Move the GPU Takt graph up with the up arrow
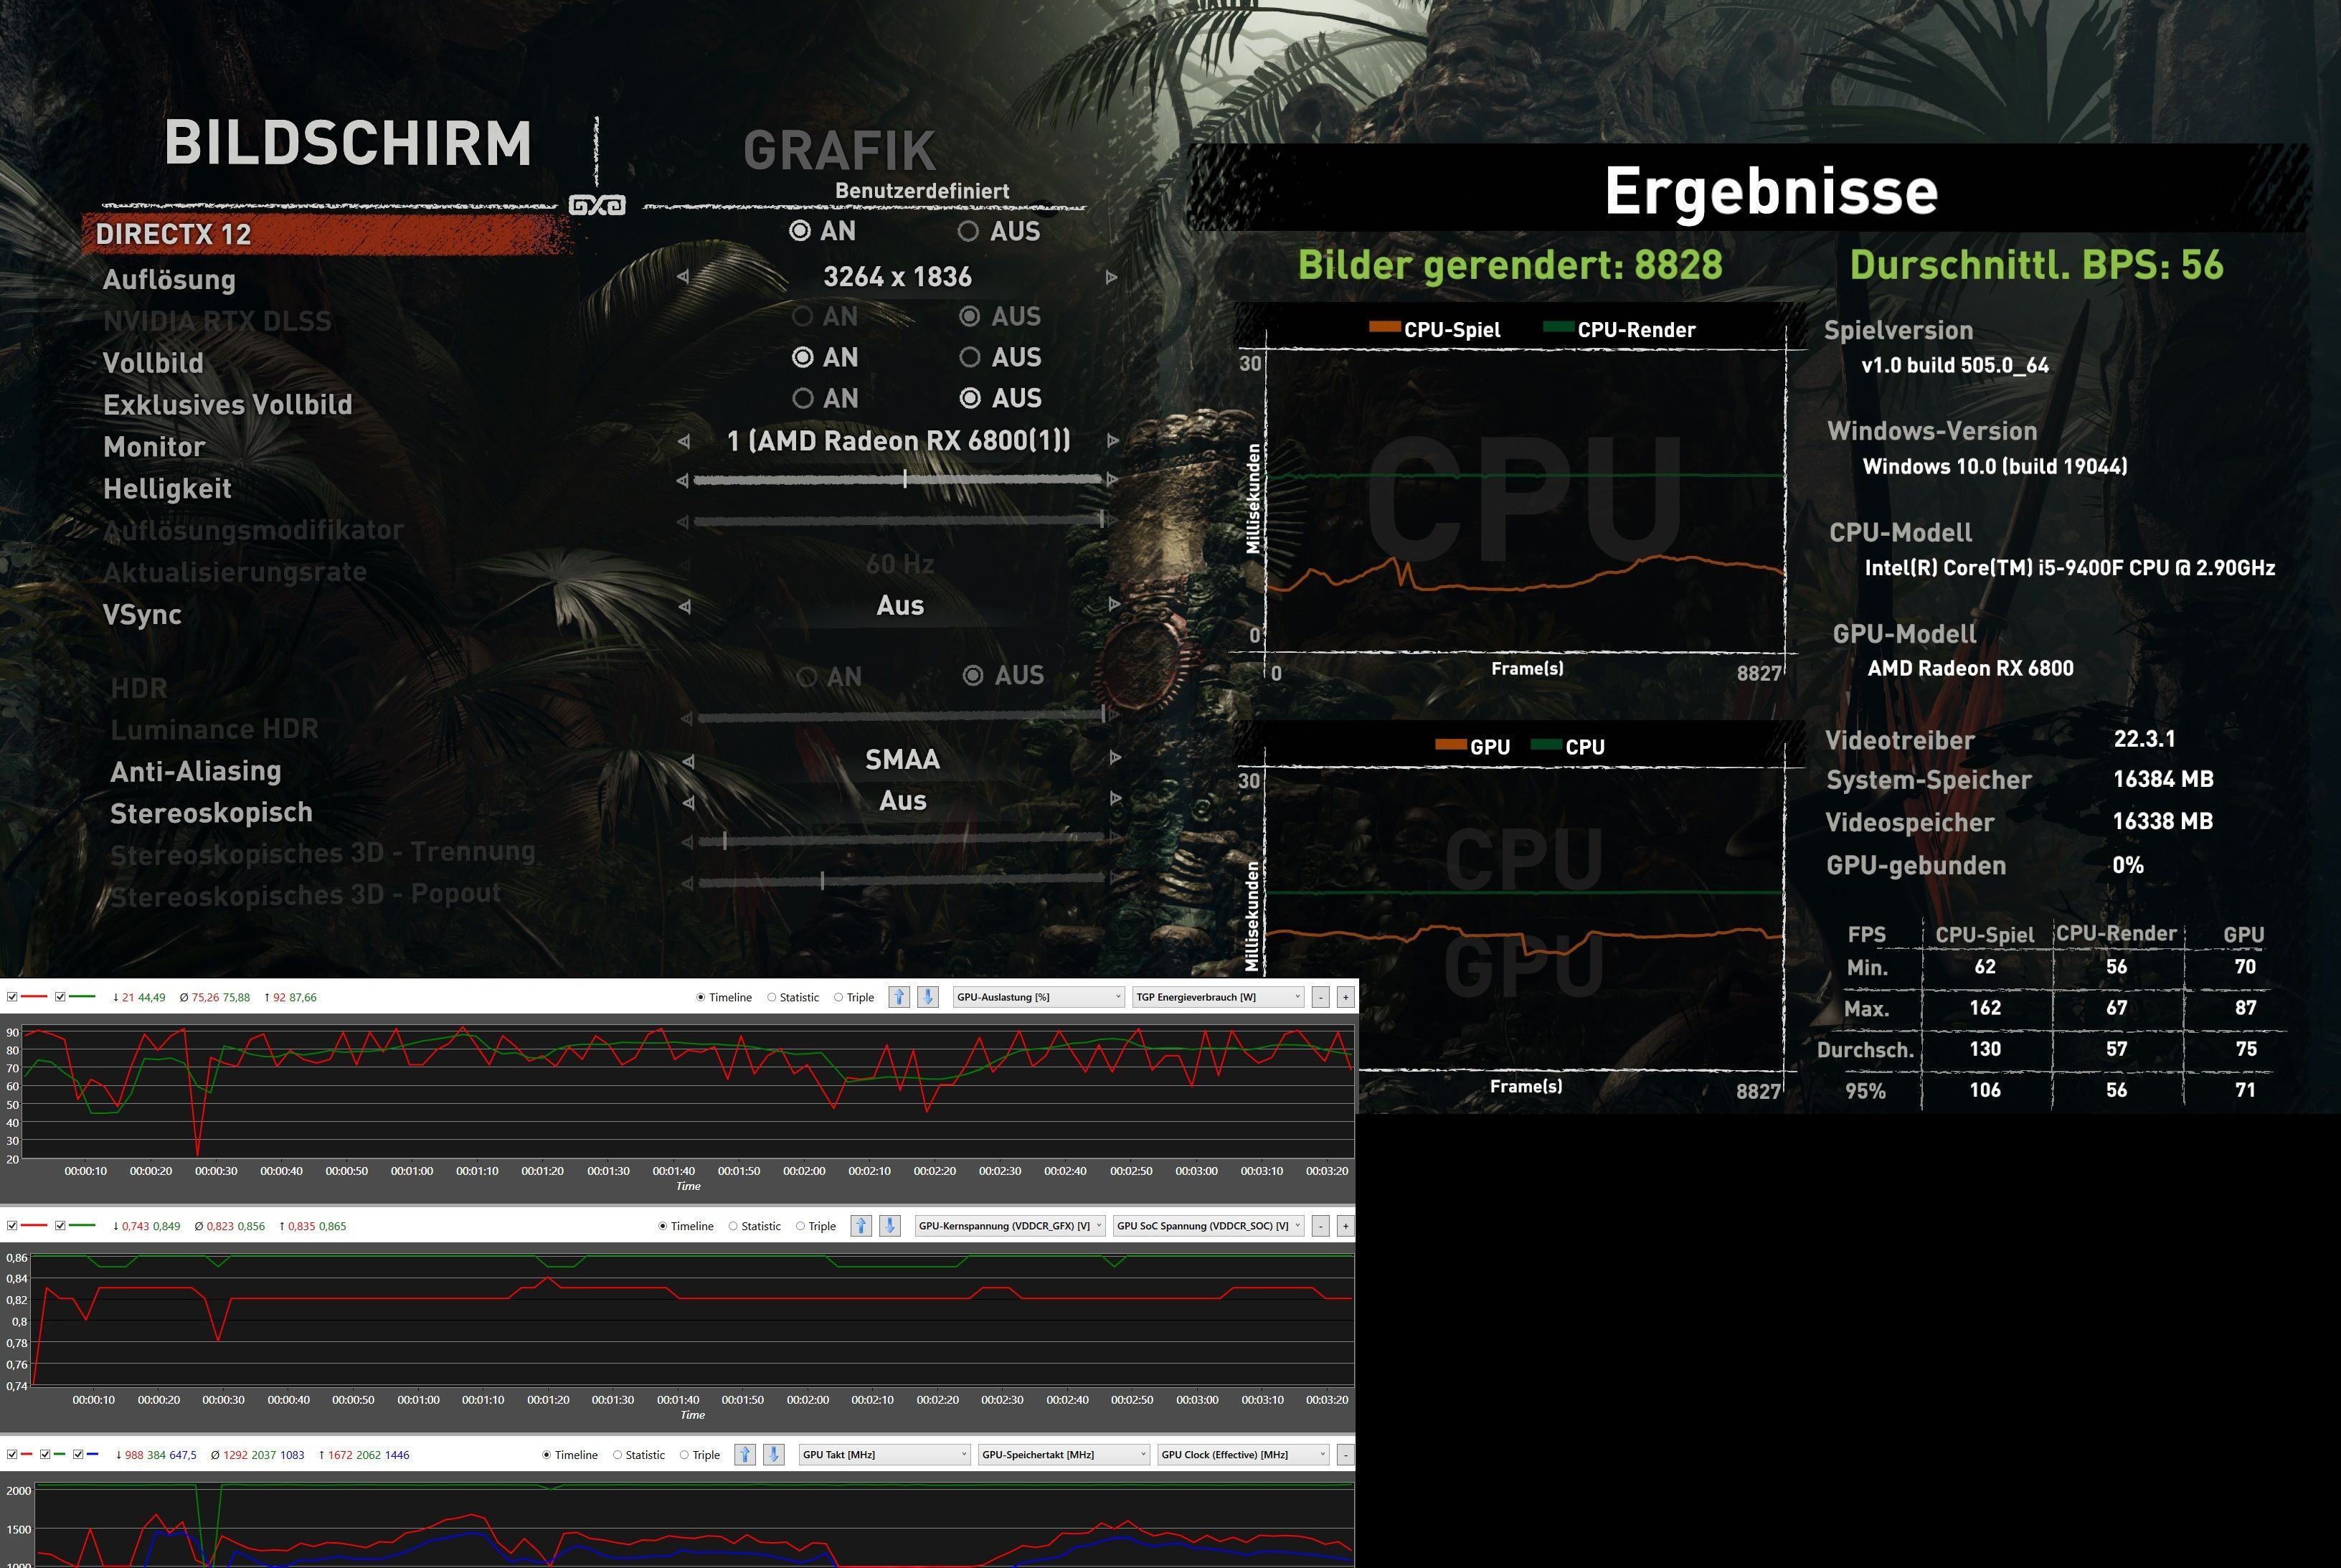 [x=745, y=1455]
